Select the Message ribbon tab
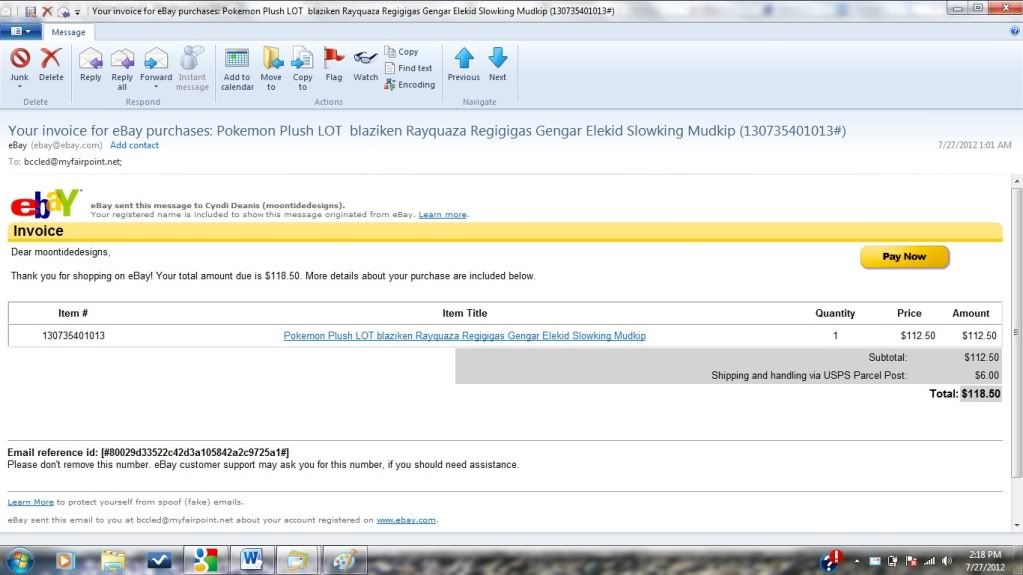The image size is (1023, 575). click(69, 32)
